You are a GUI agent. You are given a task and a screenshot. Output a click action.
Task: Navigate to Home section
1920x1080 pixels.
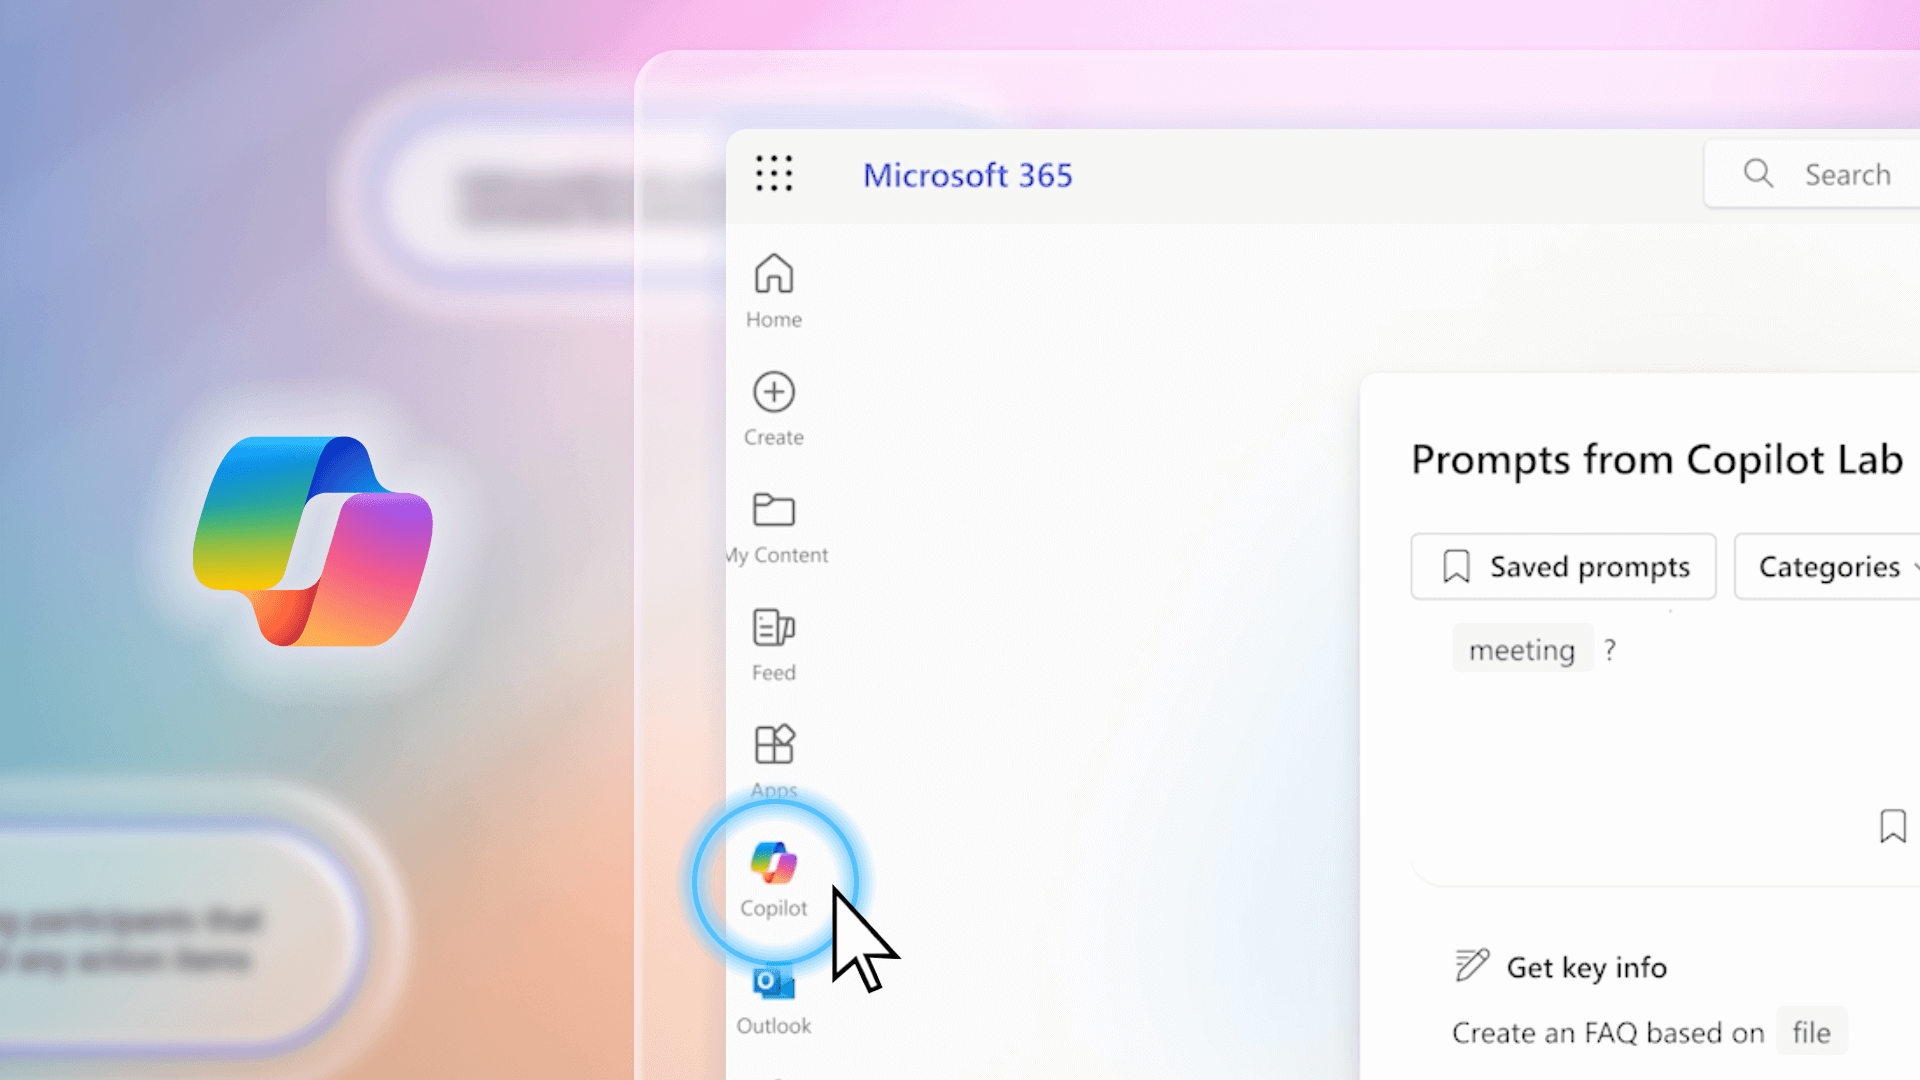pos(771,286)
